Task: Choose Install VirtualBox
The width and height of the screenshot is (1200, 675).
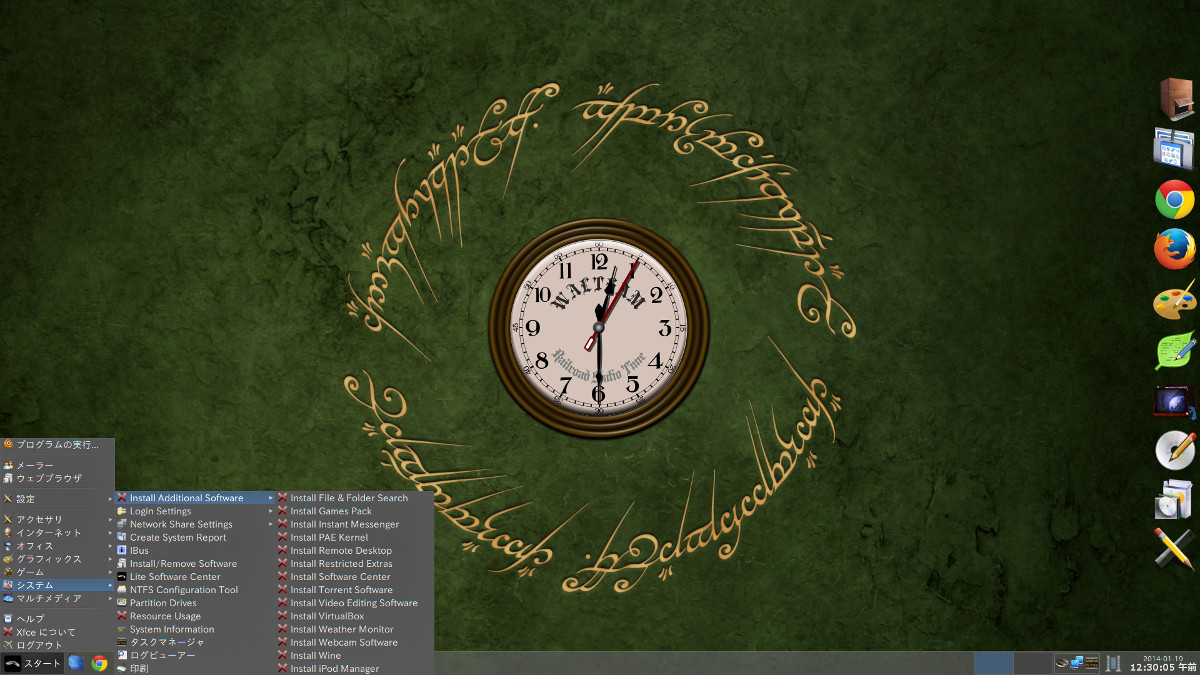Action: (355, 616)
